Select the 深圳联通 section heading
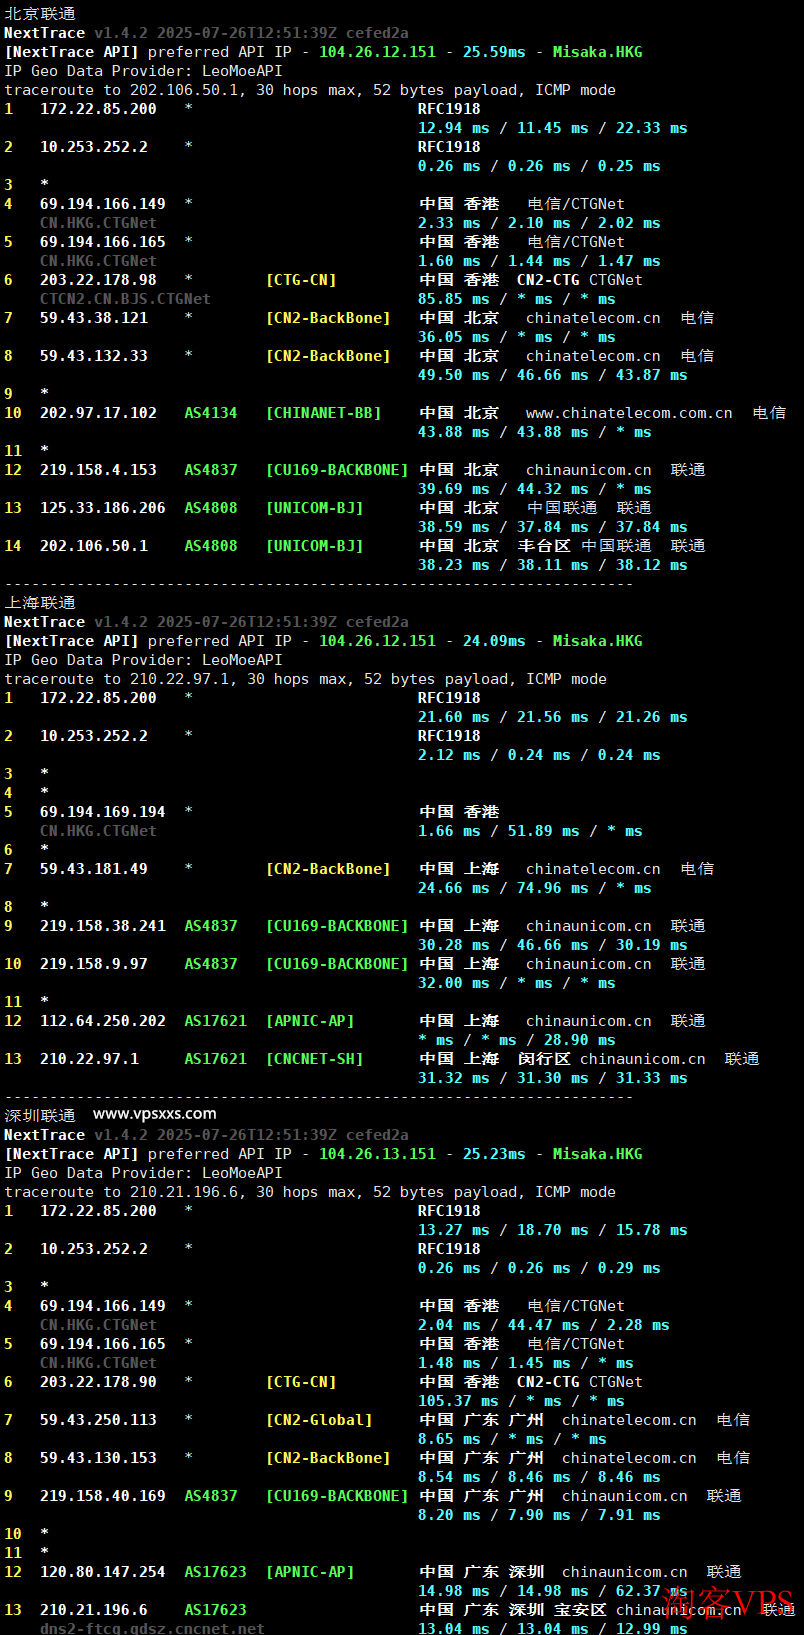This screenshot has width=804, height=1635. point(40,1115)
